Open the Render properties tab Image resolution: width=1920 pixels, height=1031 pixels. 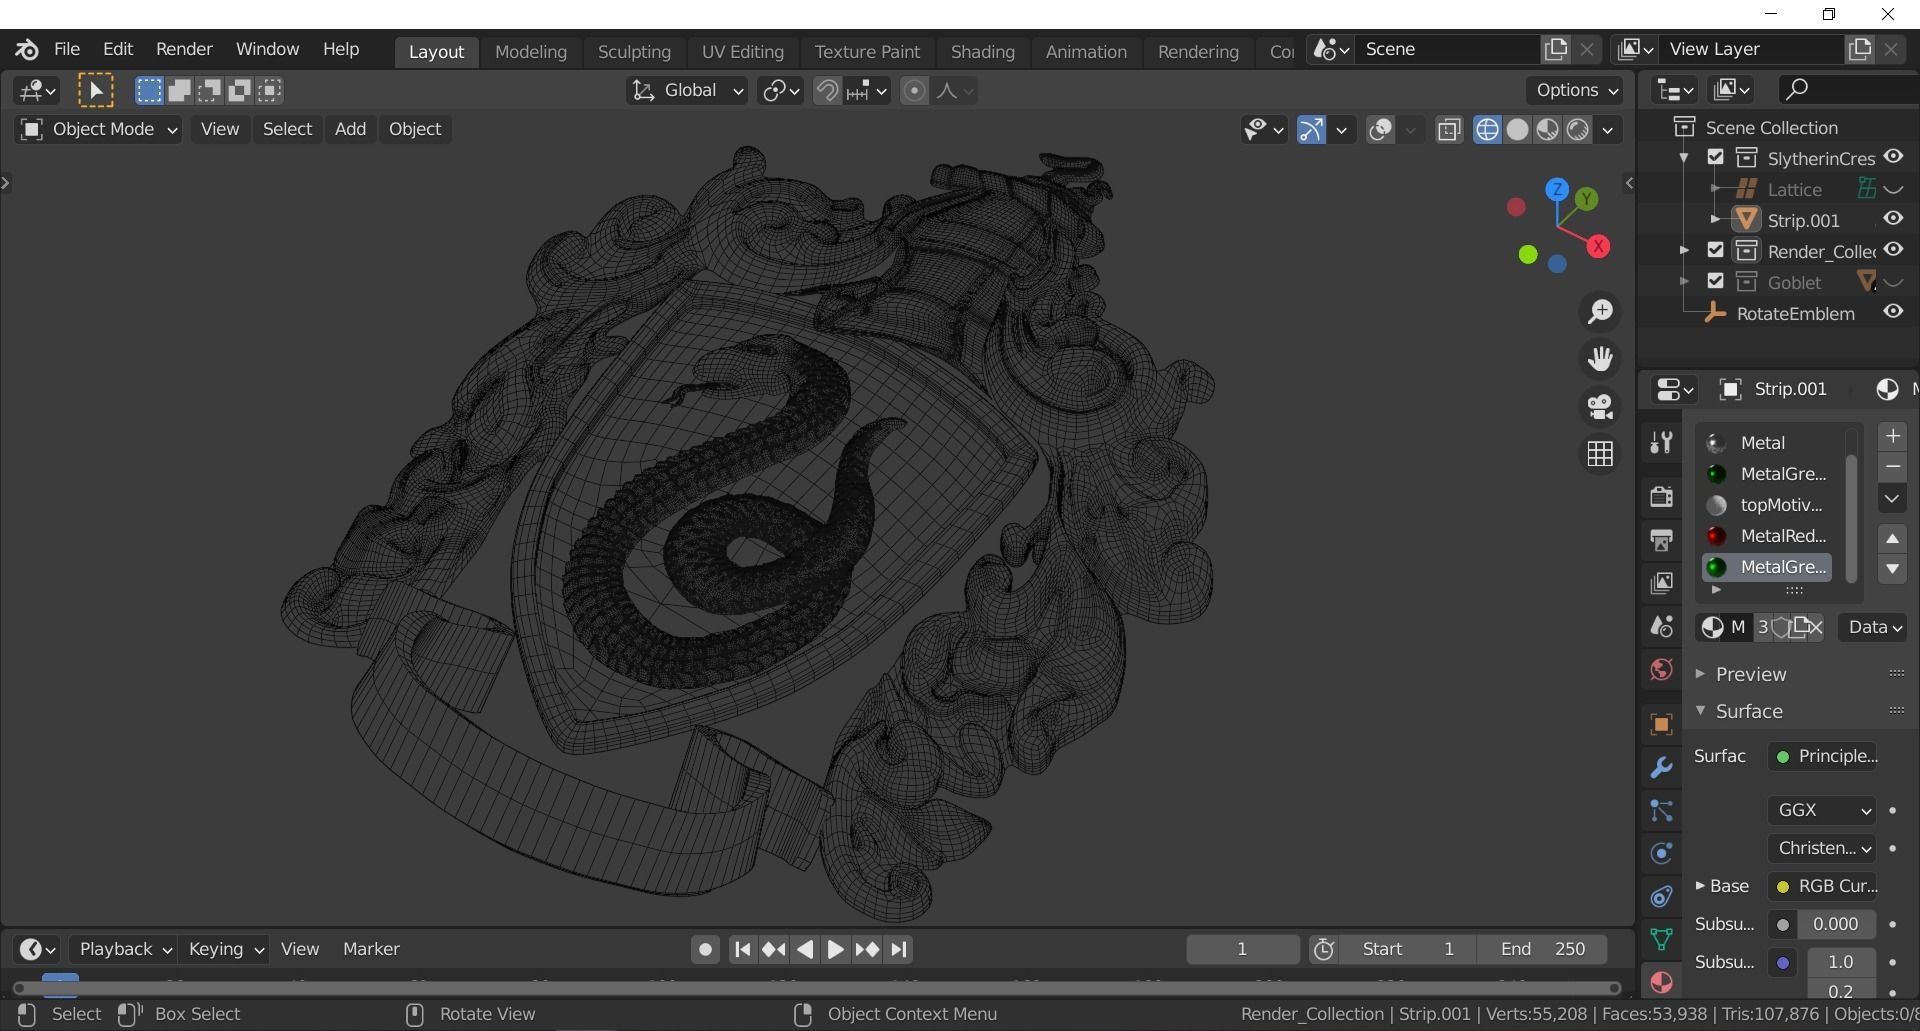pos(1661,497)
